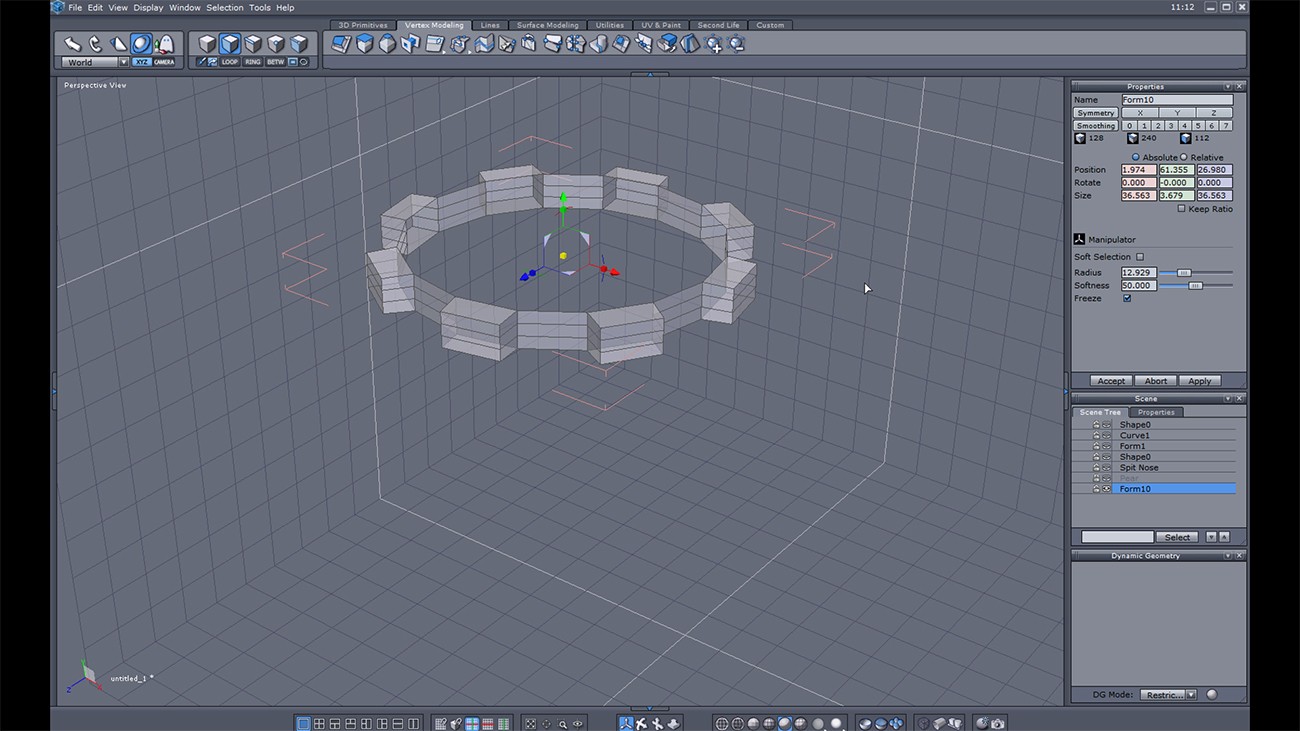The image size is (1300, 731).
Task: Open the Selection menu
Action: (x=225, y=7)
